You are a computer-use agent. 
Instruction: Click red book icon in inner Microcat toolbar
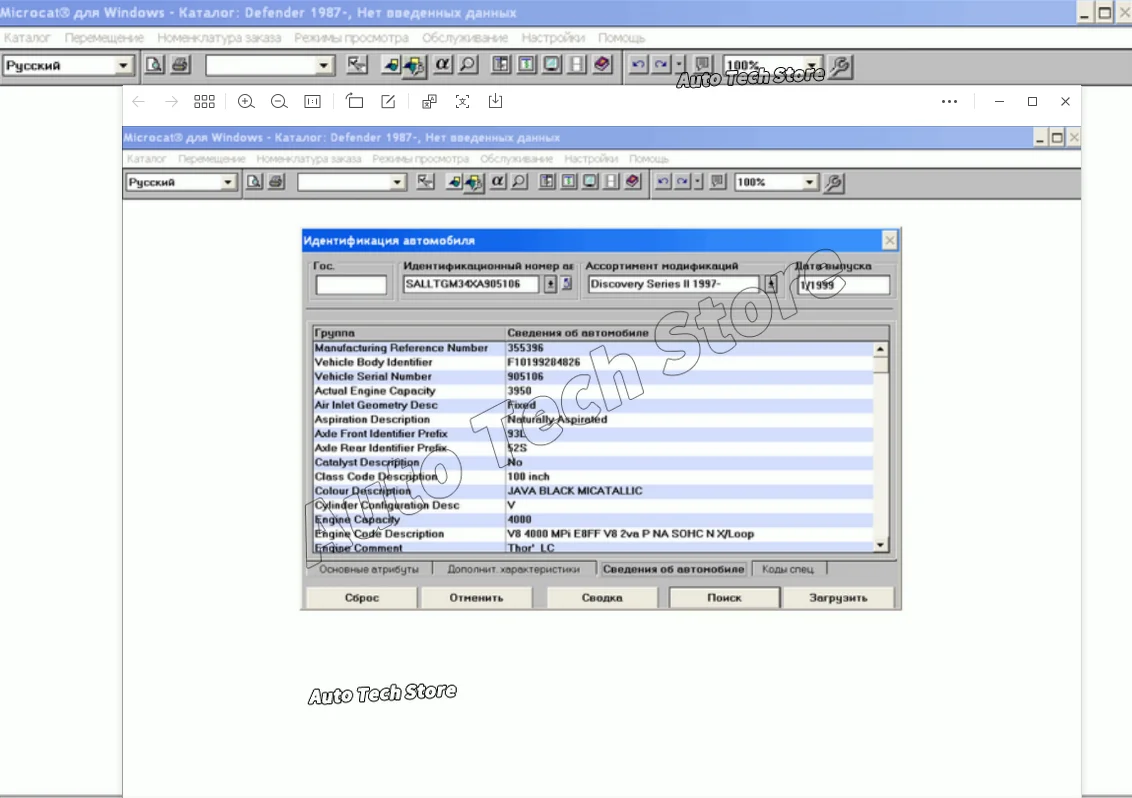pos(632,182)
